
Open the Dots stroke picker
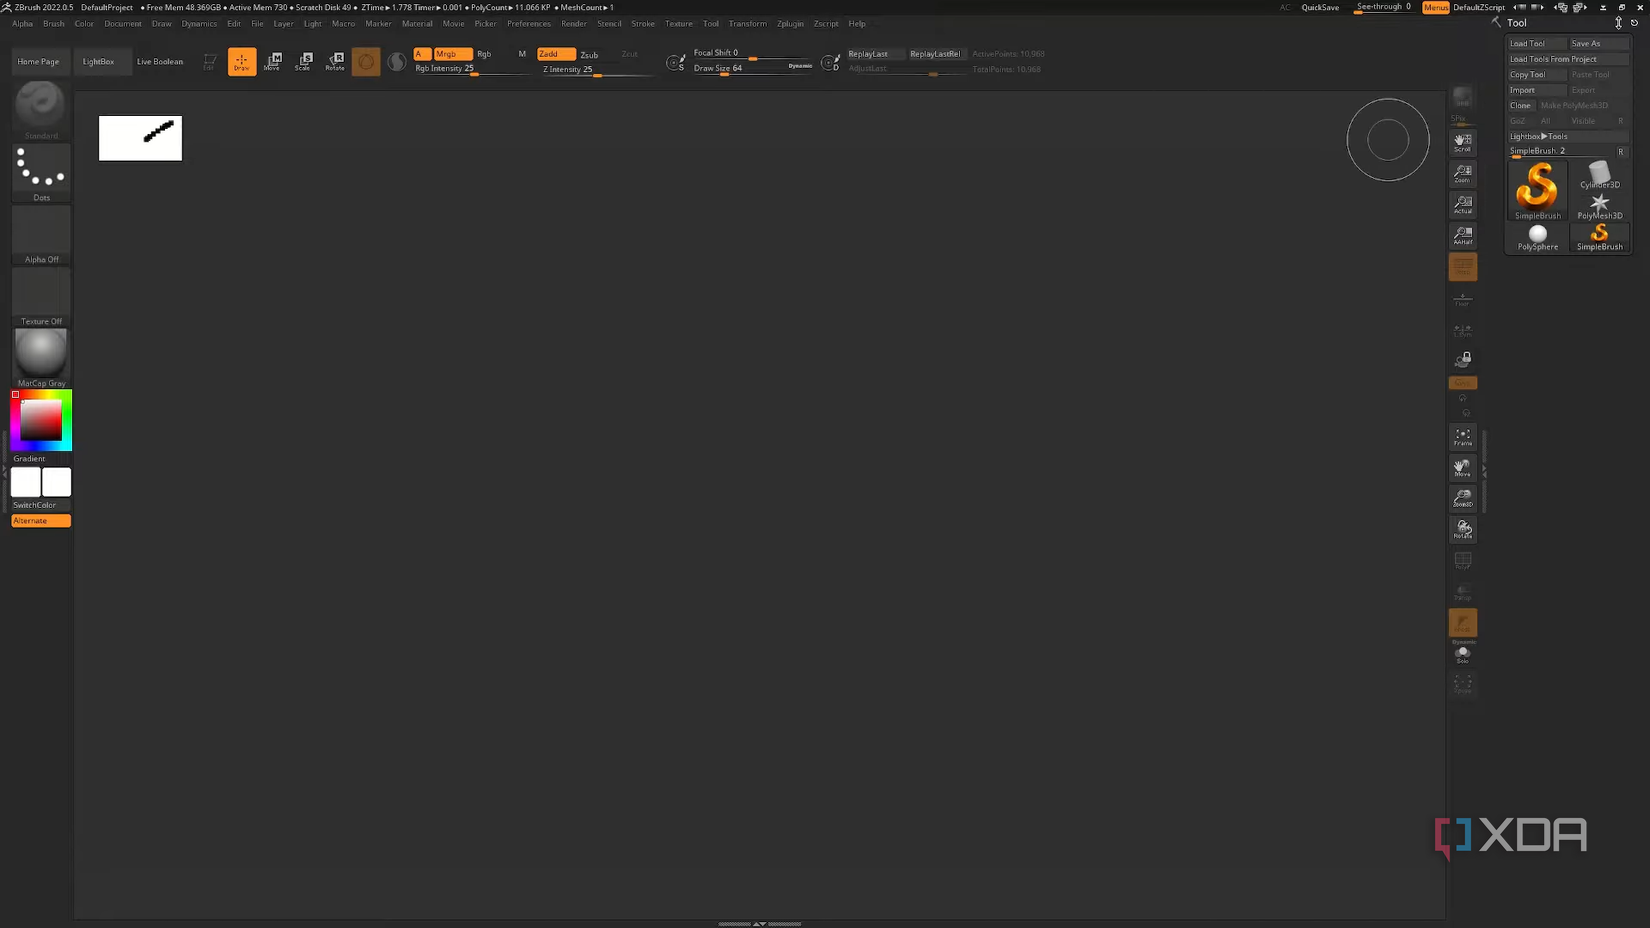(41, 172)
